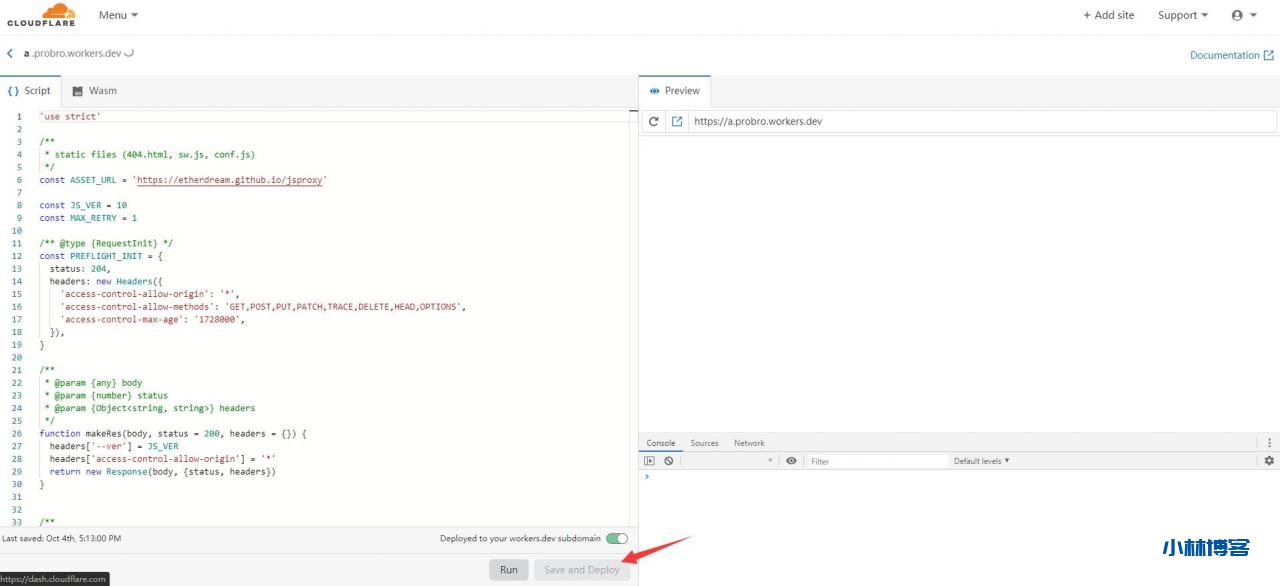Screen dimensions: 1280x586
Task: Switch to the Network tab in console
Action: (x=749, y=442)
